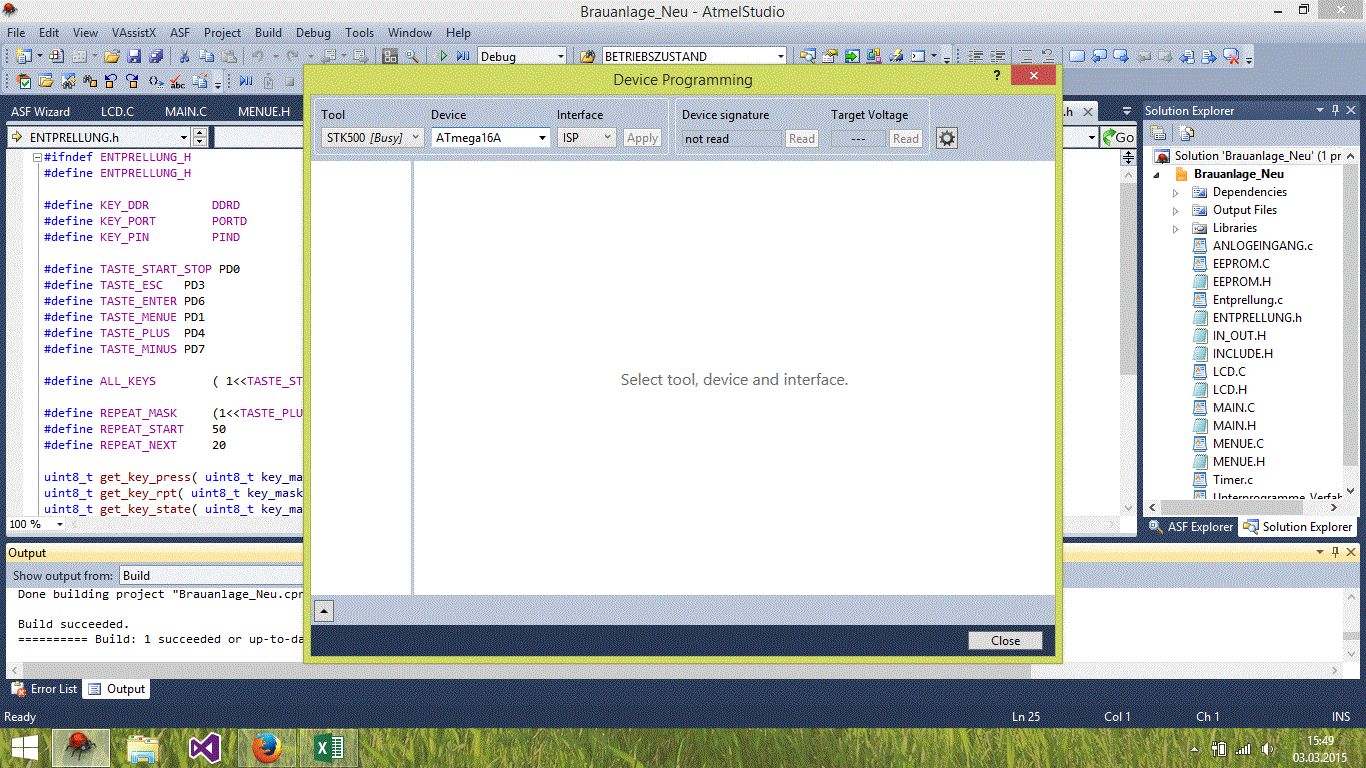Click the spell check abc icon
1366x768 pixels.
pyautogui.click(x=177, y=81)
